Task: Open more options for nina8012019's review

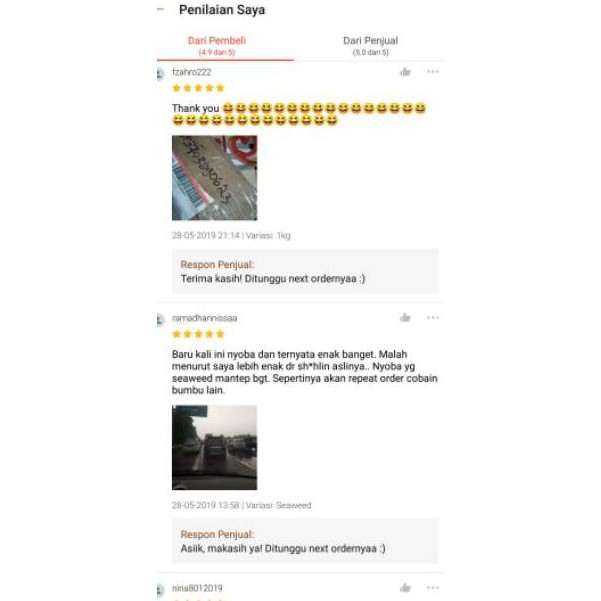Action: [x=433, y=588]
